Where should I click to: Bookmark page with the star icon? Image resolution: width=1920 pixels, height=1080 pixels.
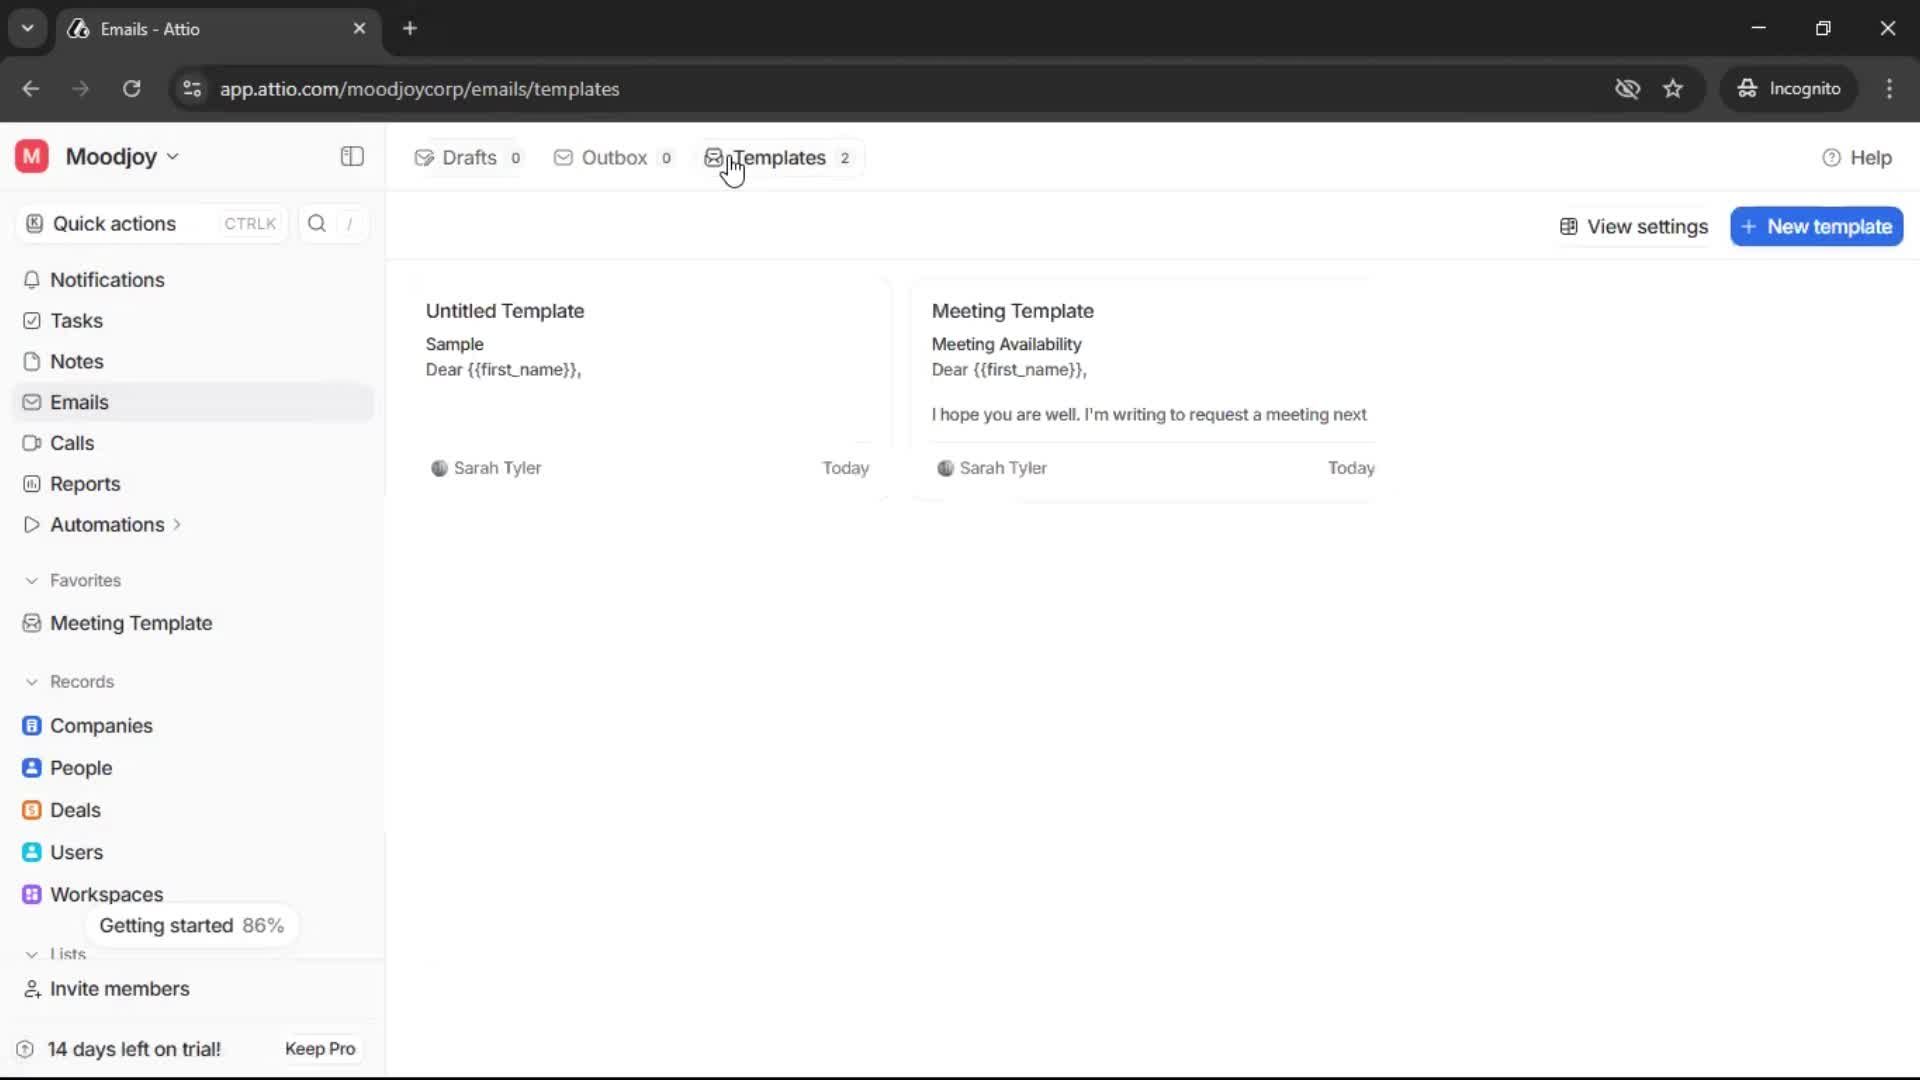coord(1673,89)
